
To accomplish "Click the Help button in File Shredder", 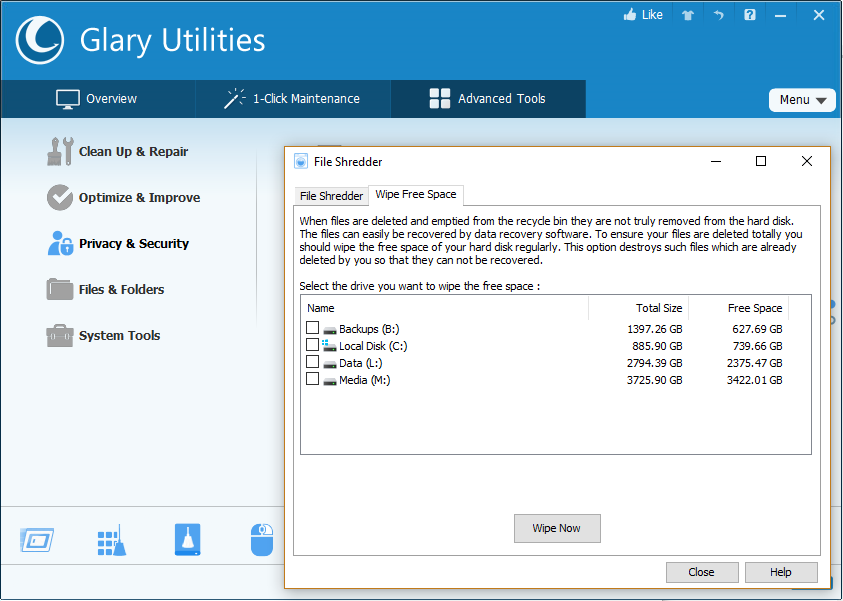I will pyautogui.click(x=781, y=573).
